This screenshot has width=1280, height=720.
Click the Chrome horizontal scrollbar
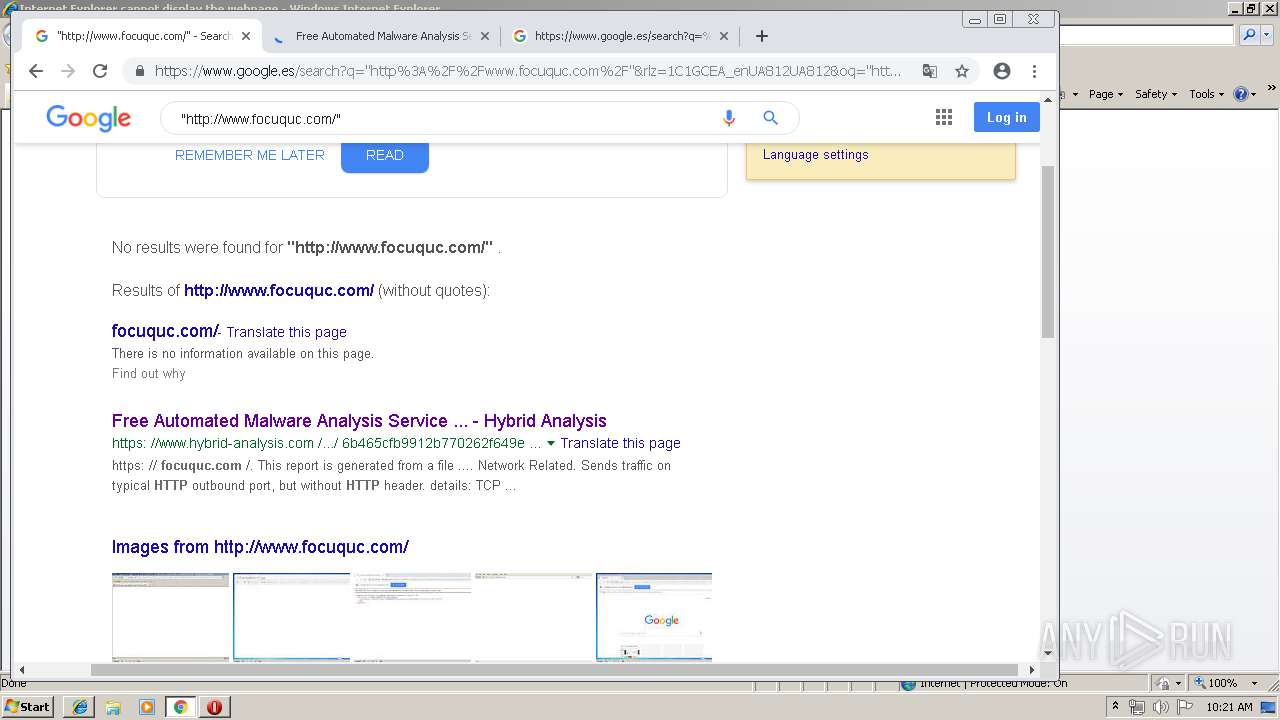click(x=555, y=670)
